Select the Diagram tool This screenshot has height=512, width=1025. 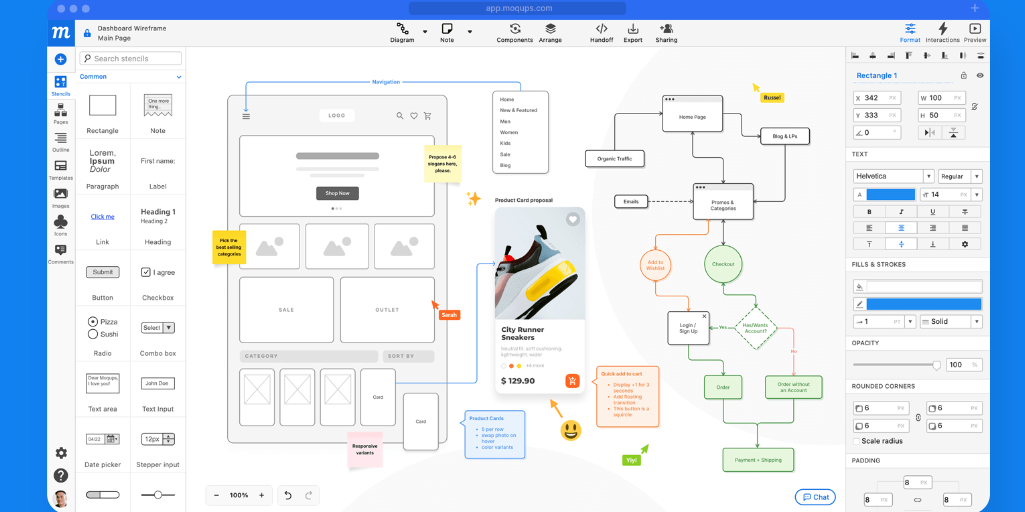[x=402, y=33]
